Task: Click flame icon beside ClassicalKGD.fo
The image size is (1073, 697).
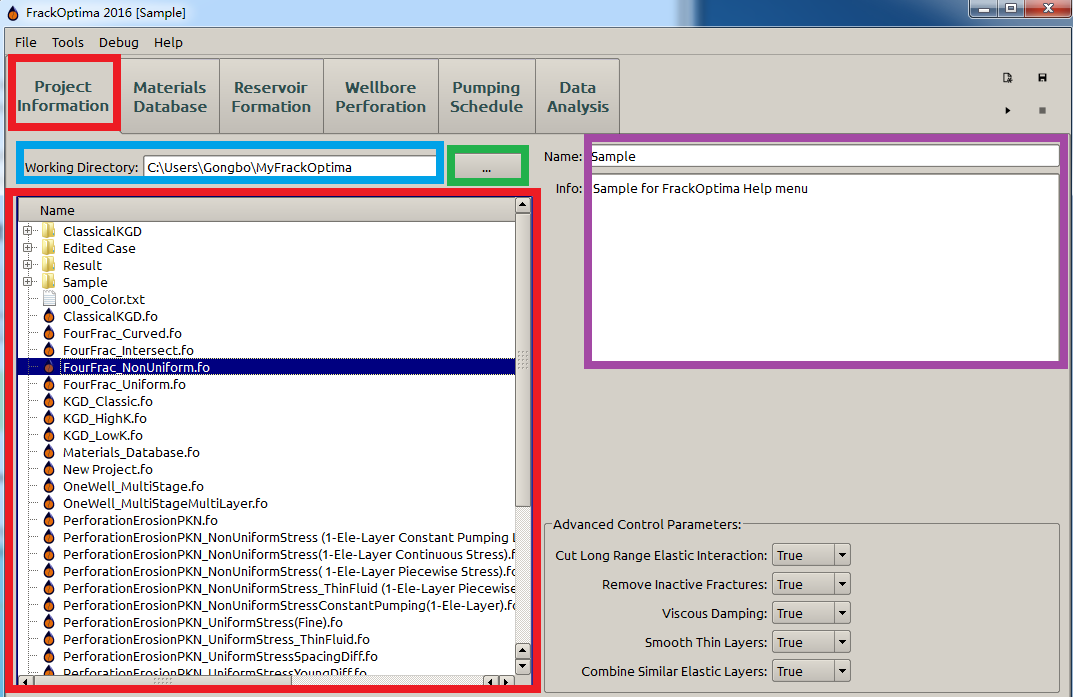Action: pos(49,316)
